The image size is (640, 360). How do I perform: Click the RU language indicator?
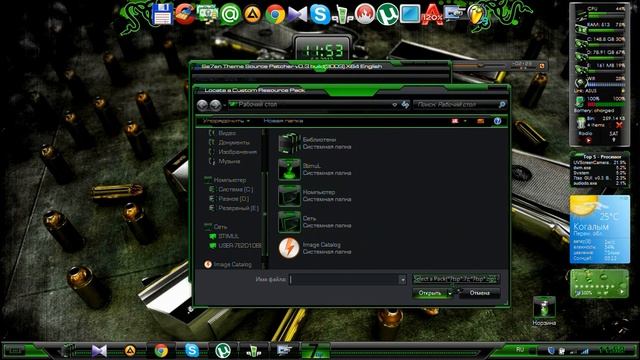point(520,350)
